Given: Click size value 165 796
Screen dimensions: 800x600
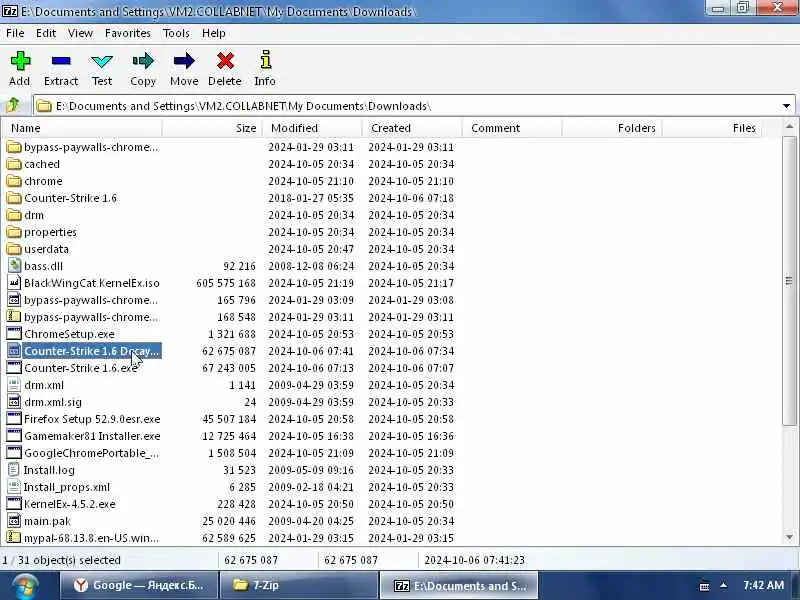Looking at the screenshot, I should [x=236, y=300].
